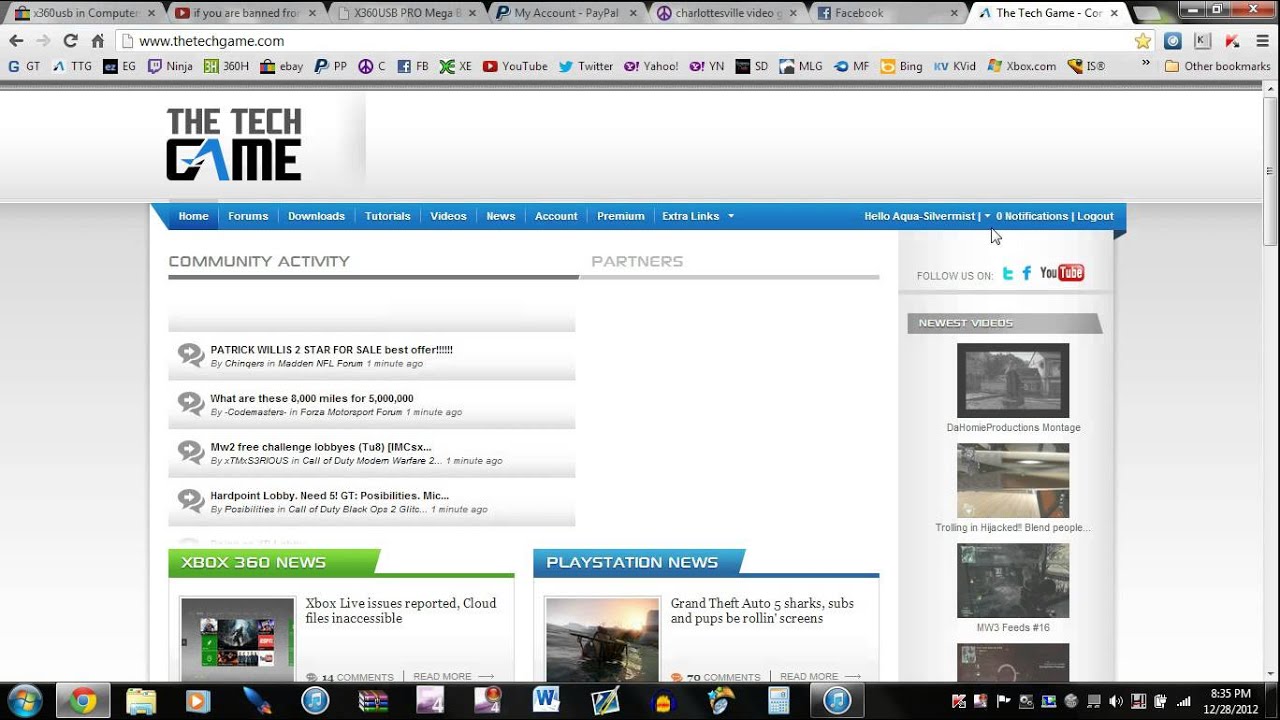Image resolution: width=1280 pixels, height=720 pixels.
Task: Expand the user dropdown arrow beside Aqua-Silvermist
Action: tap(987, 216)
